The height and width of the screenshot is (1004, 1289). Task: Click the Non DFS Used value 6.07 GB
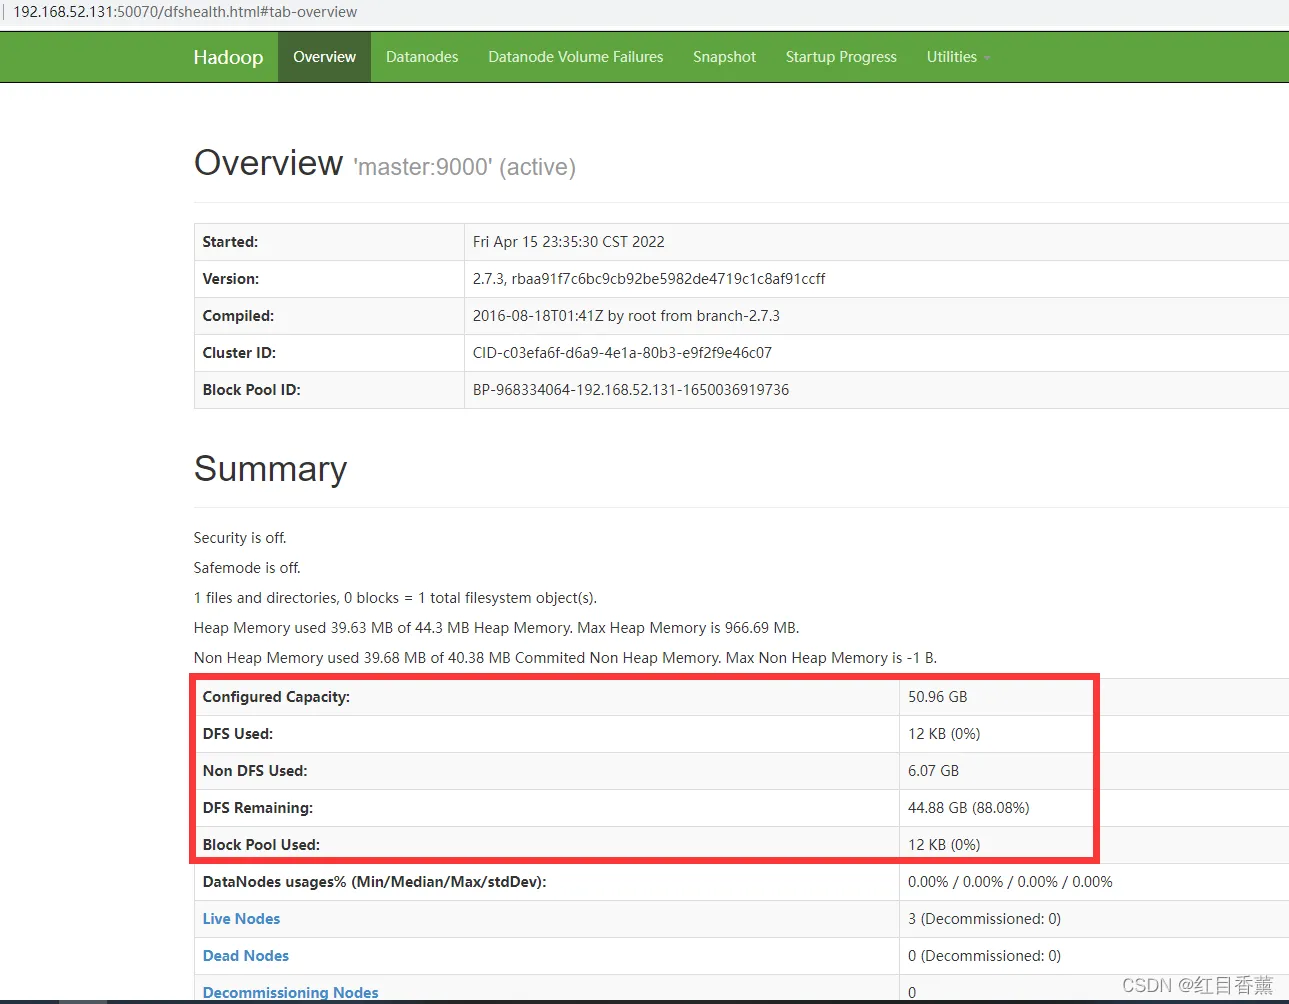[933, 771]
